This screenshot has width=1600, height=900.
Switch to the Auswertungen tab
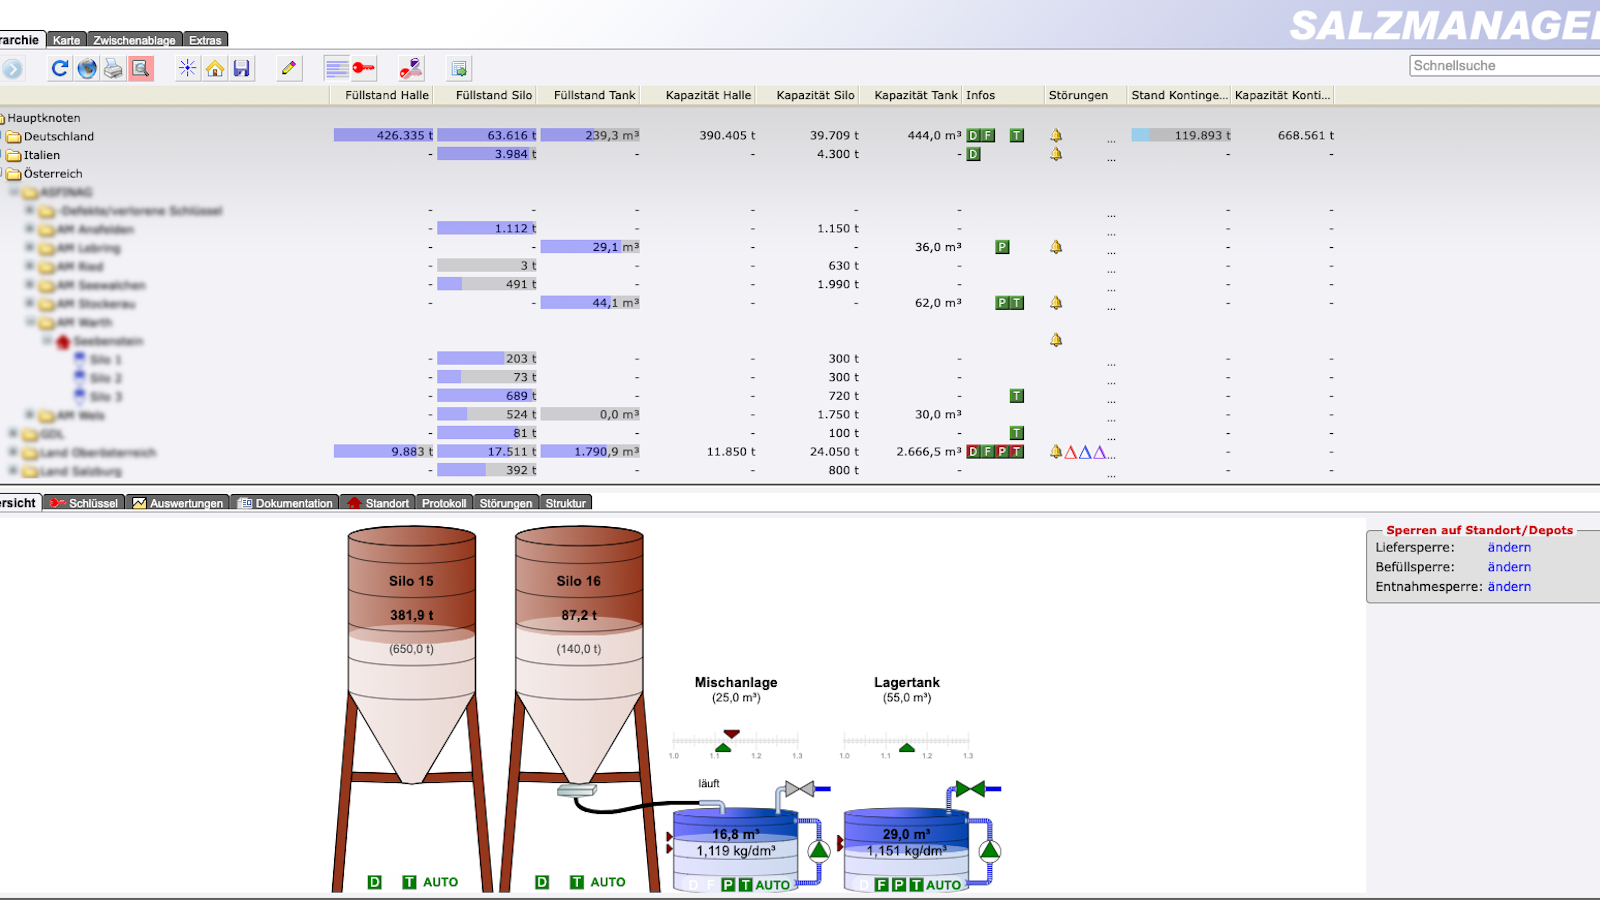[178, 503]
